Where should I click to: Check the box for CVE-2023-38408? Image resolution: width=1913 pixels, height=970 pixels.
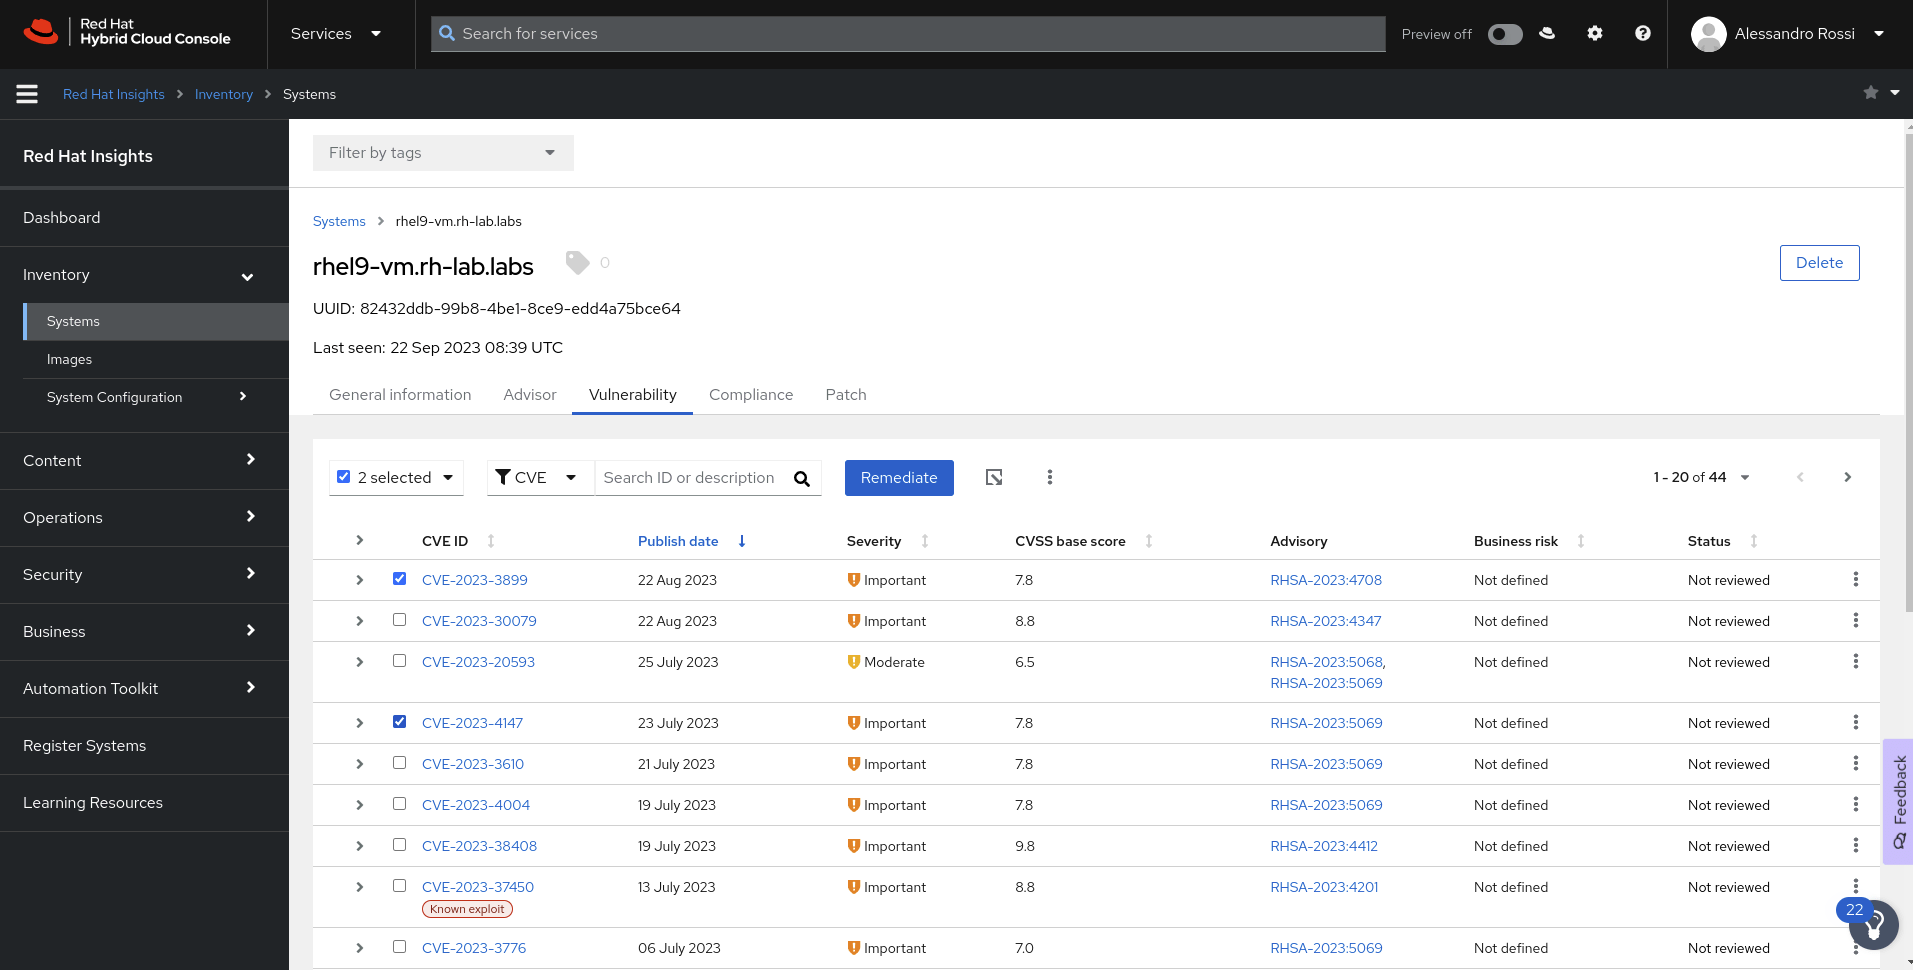(400, 845)
